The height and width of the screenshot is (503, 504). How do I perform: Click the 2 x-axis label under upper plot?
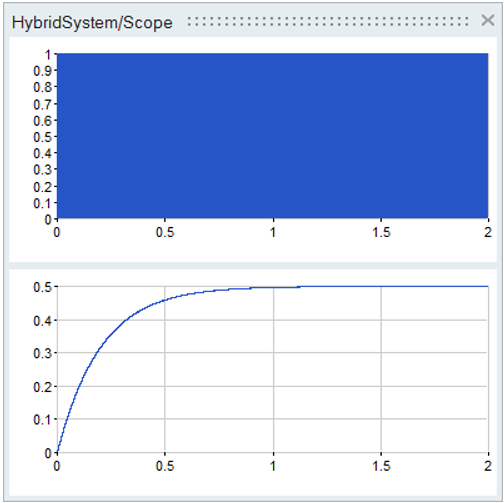point(488,232)
